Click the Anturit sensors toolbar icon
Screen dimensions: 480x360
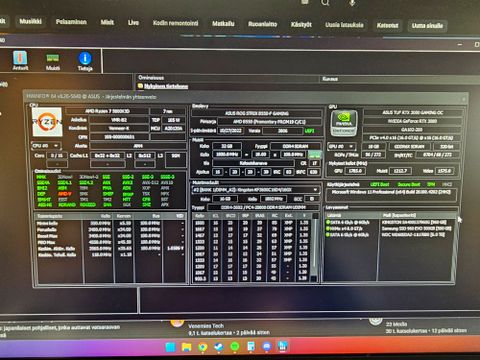coord(20,60)
